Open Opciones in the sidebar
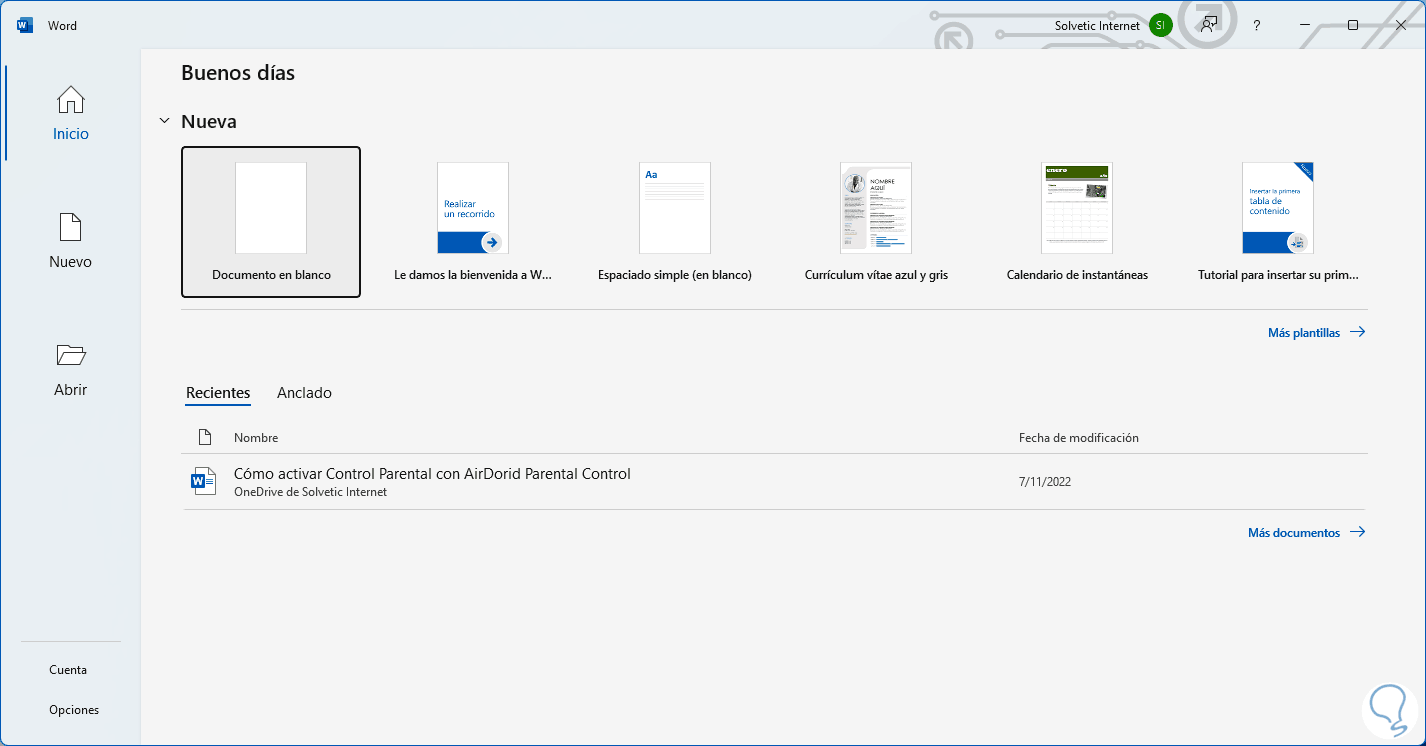The height and width of the screenshot is (746, 1426). click(74, 710)
